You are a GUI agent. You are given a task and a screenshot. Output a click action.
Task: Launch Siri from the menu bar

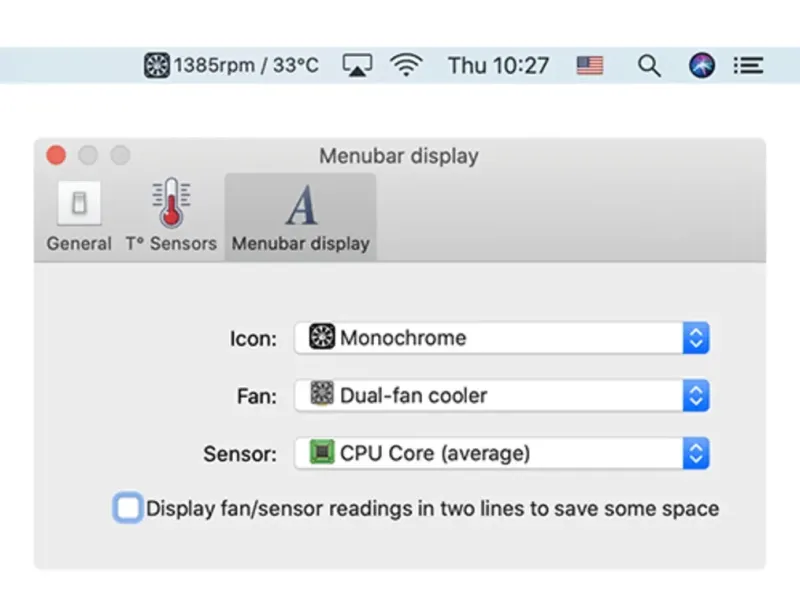coord(703,66)
